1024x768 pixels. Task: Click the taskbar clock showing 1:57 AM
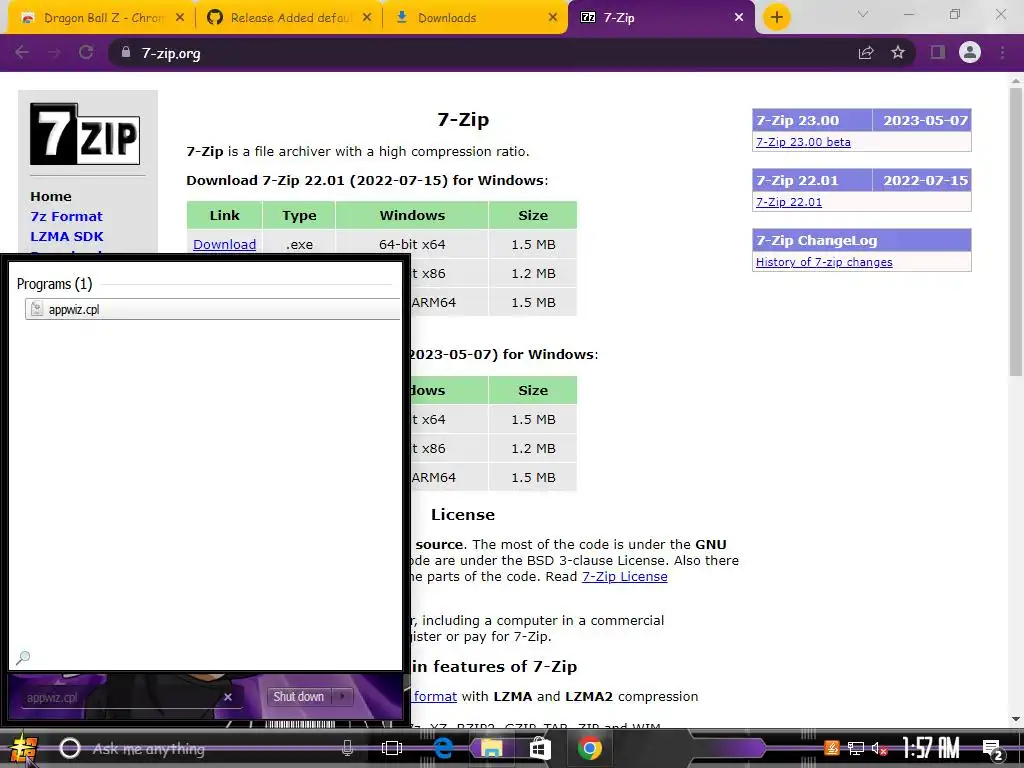(x=931, y=748)
